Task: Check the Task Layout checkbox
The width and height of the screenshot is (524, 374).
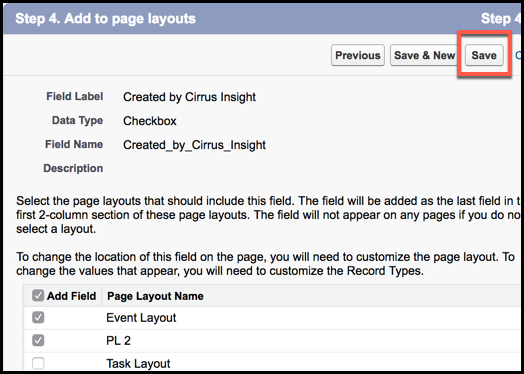Action: click(38, 363)
